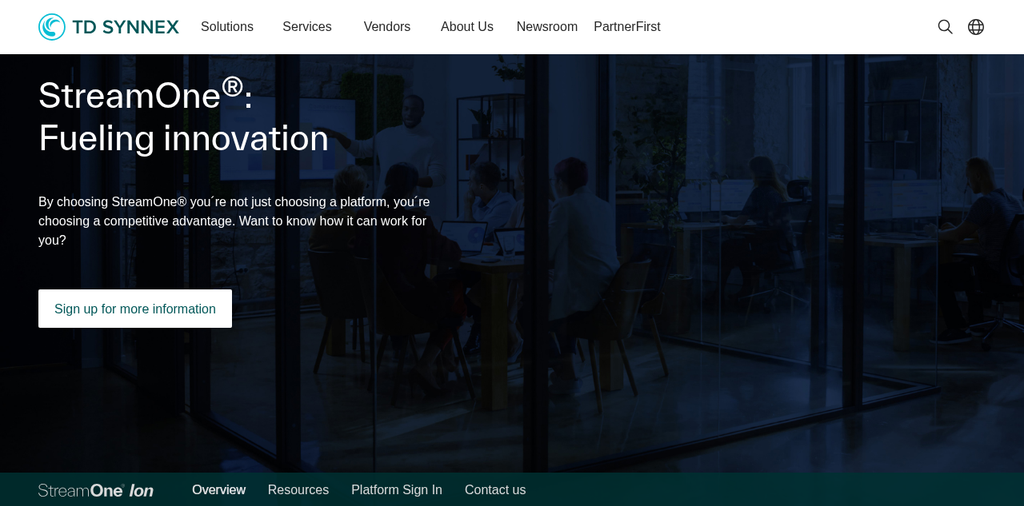Select the Overview tab
Image resolution: width=1024 pixels, height=506 pixels.
click(219, 490)
